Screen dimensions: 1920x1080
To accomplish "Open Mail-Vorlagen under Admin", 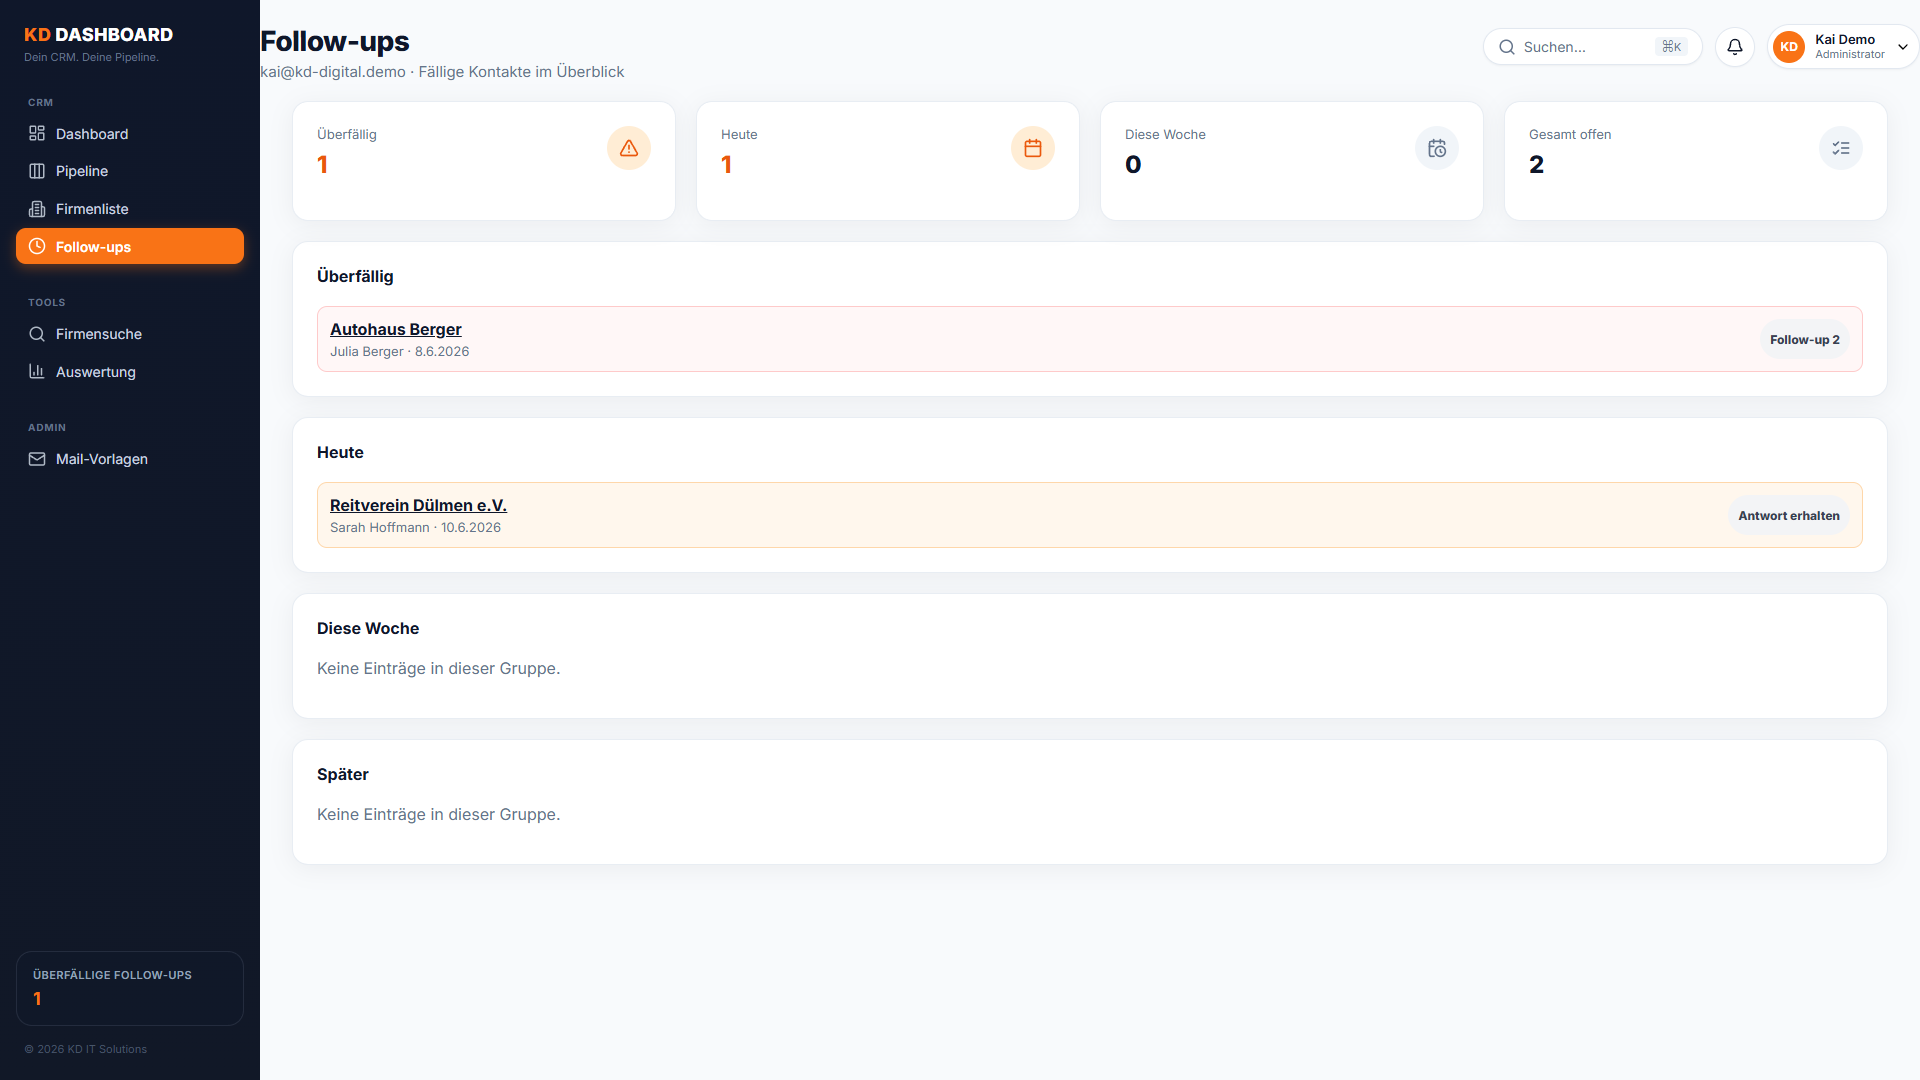I will (x=130, y=459).
